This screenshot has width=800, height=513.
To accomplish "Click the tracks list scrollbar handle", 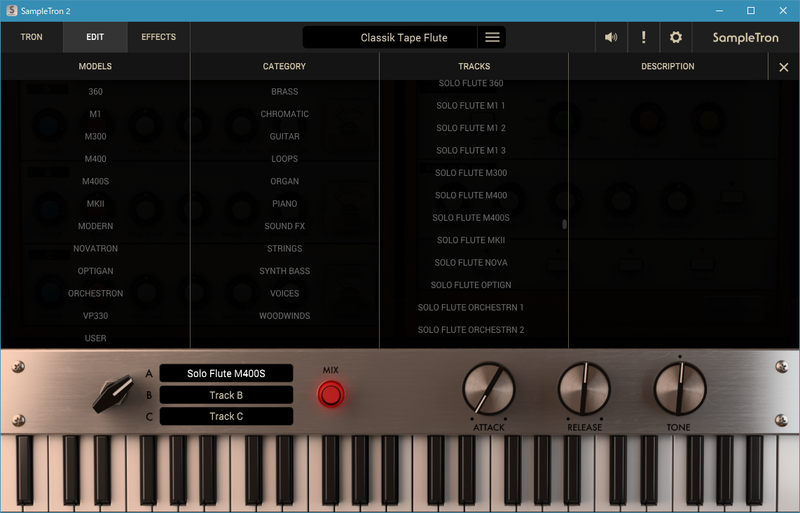I will pos(564,224).
